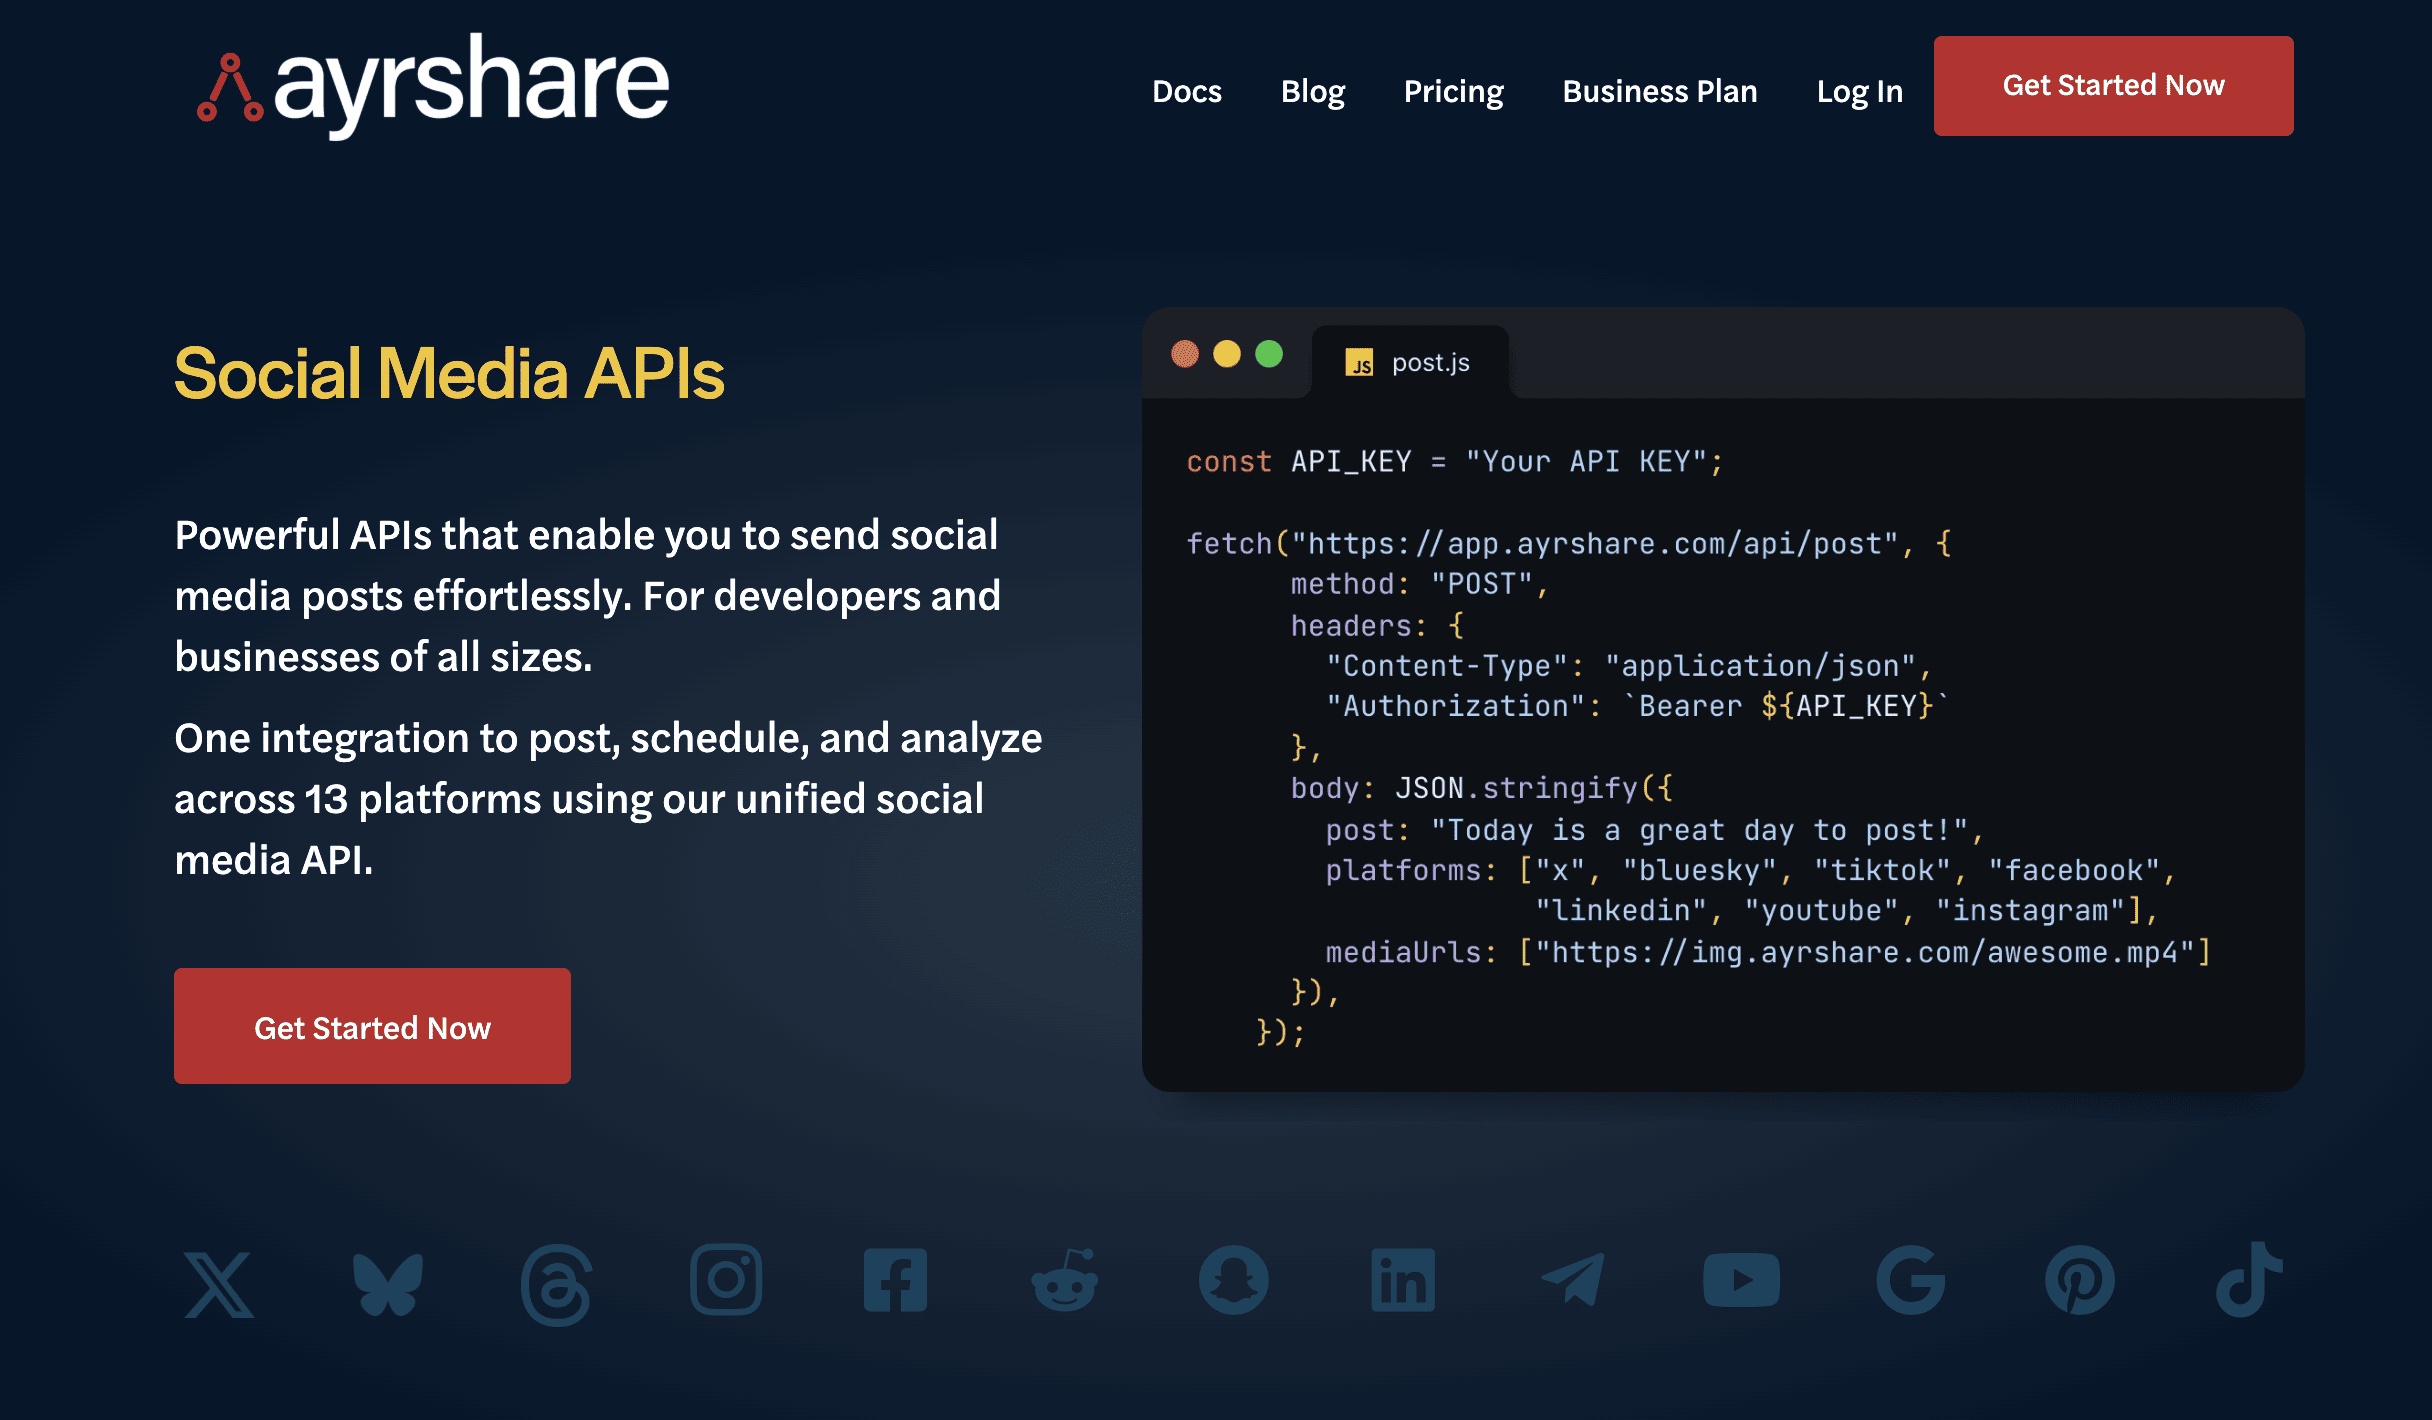This screenshot has width=2432, height=1420.
Task: Click the post: "Today is a great day" line
Action: click(x=1655, y=830)
